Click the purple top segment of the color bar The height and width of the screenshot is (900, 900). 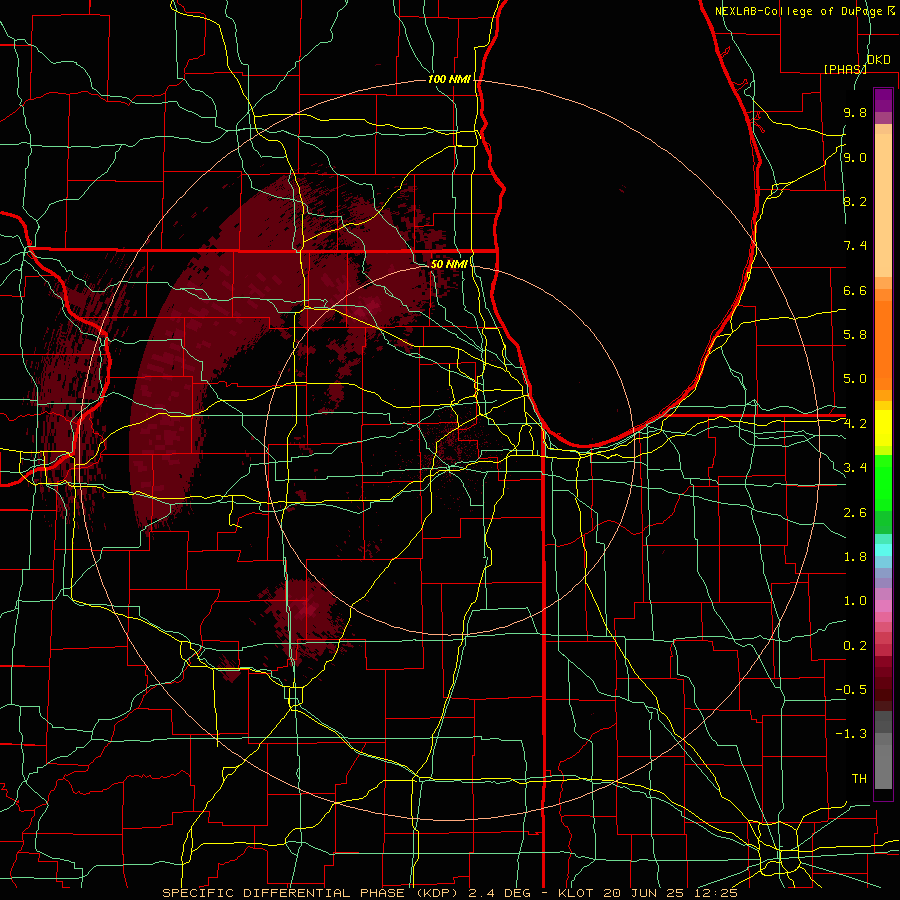pyautogui.click(x=883, y=100)
